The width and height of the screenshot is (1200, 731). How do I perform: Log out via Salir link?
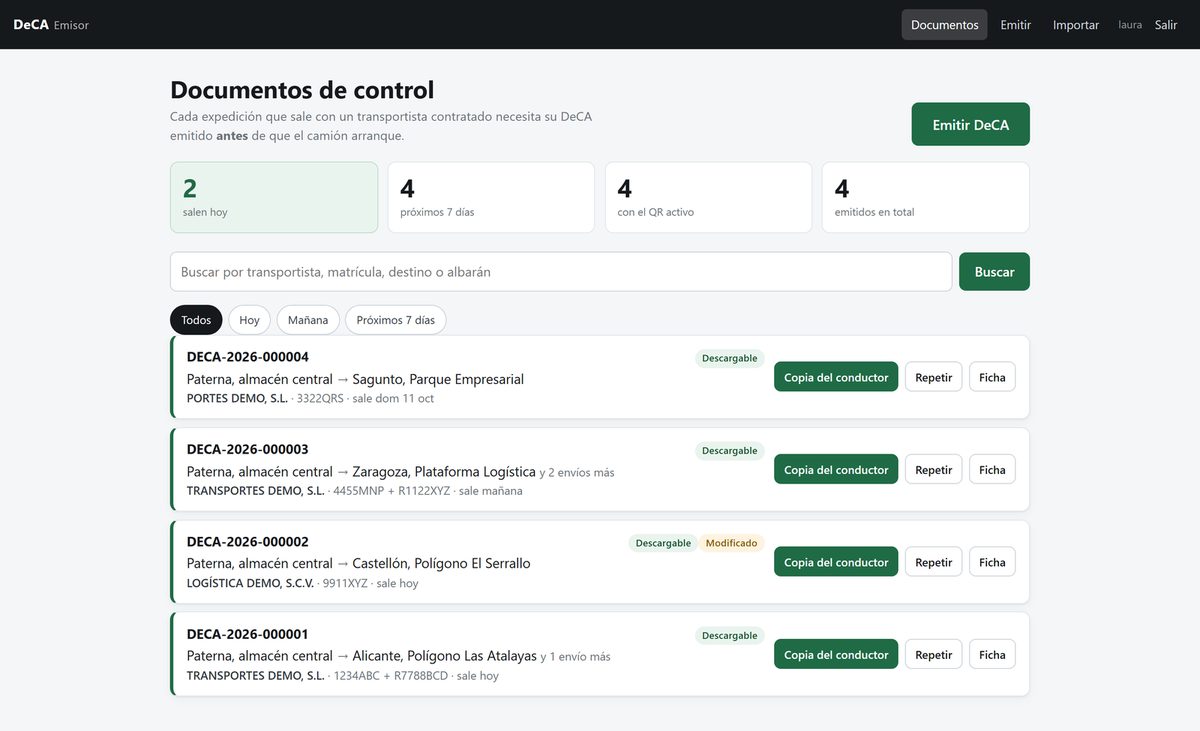point(1166,25)
